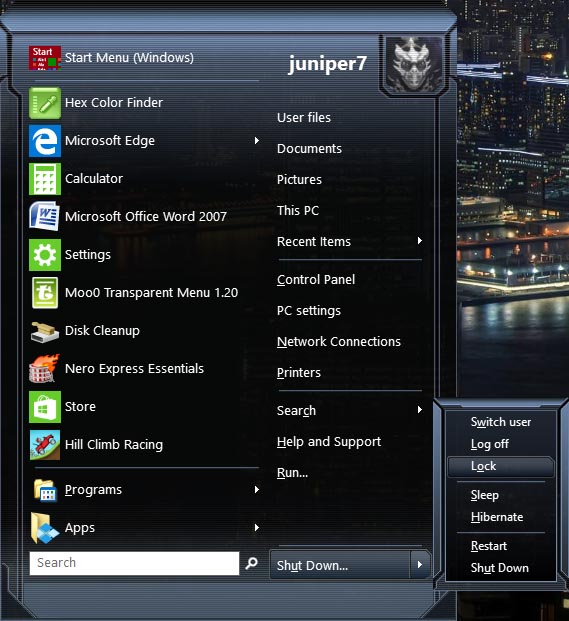Viewport: 569px width, 621px height.
Task: Launch Word 2007 from its document icon
Action: (x=45, y=217)
